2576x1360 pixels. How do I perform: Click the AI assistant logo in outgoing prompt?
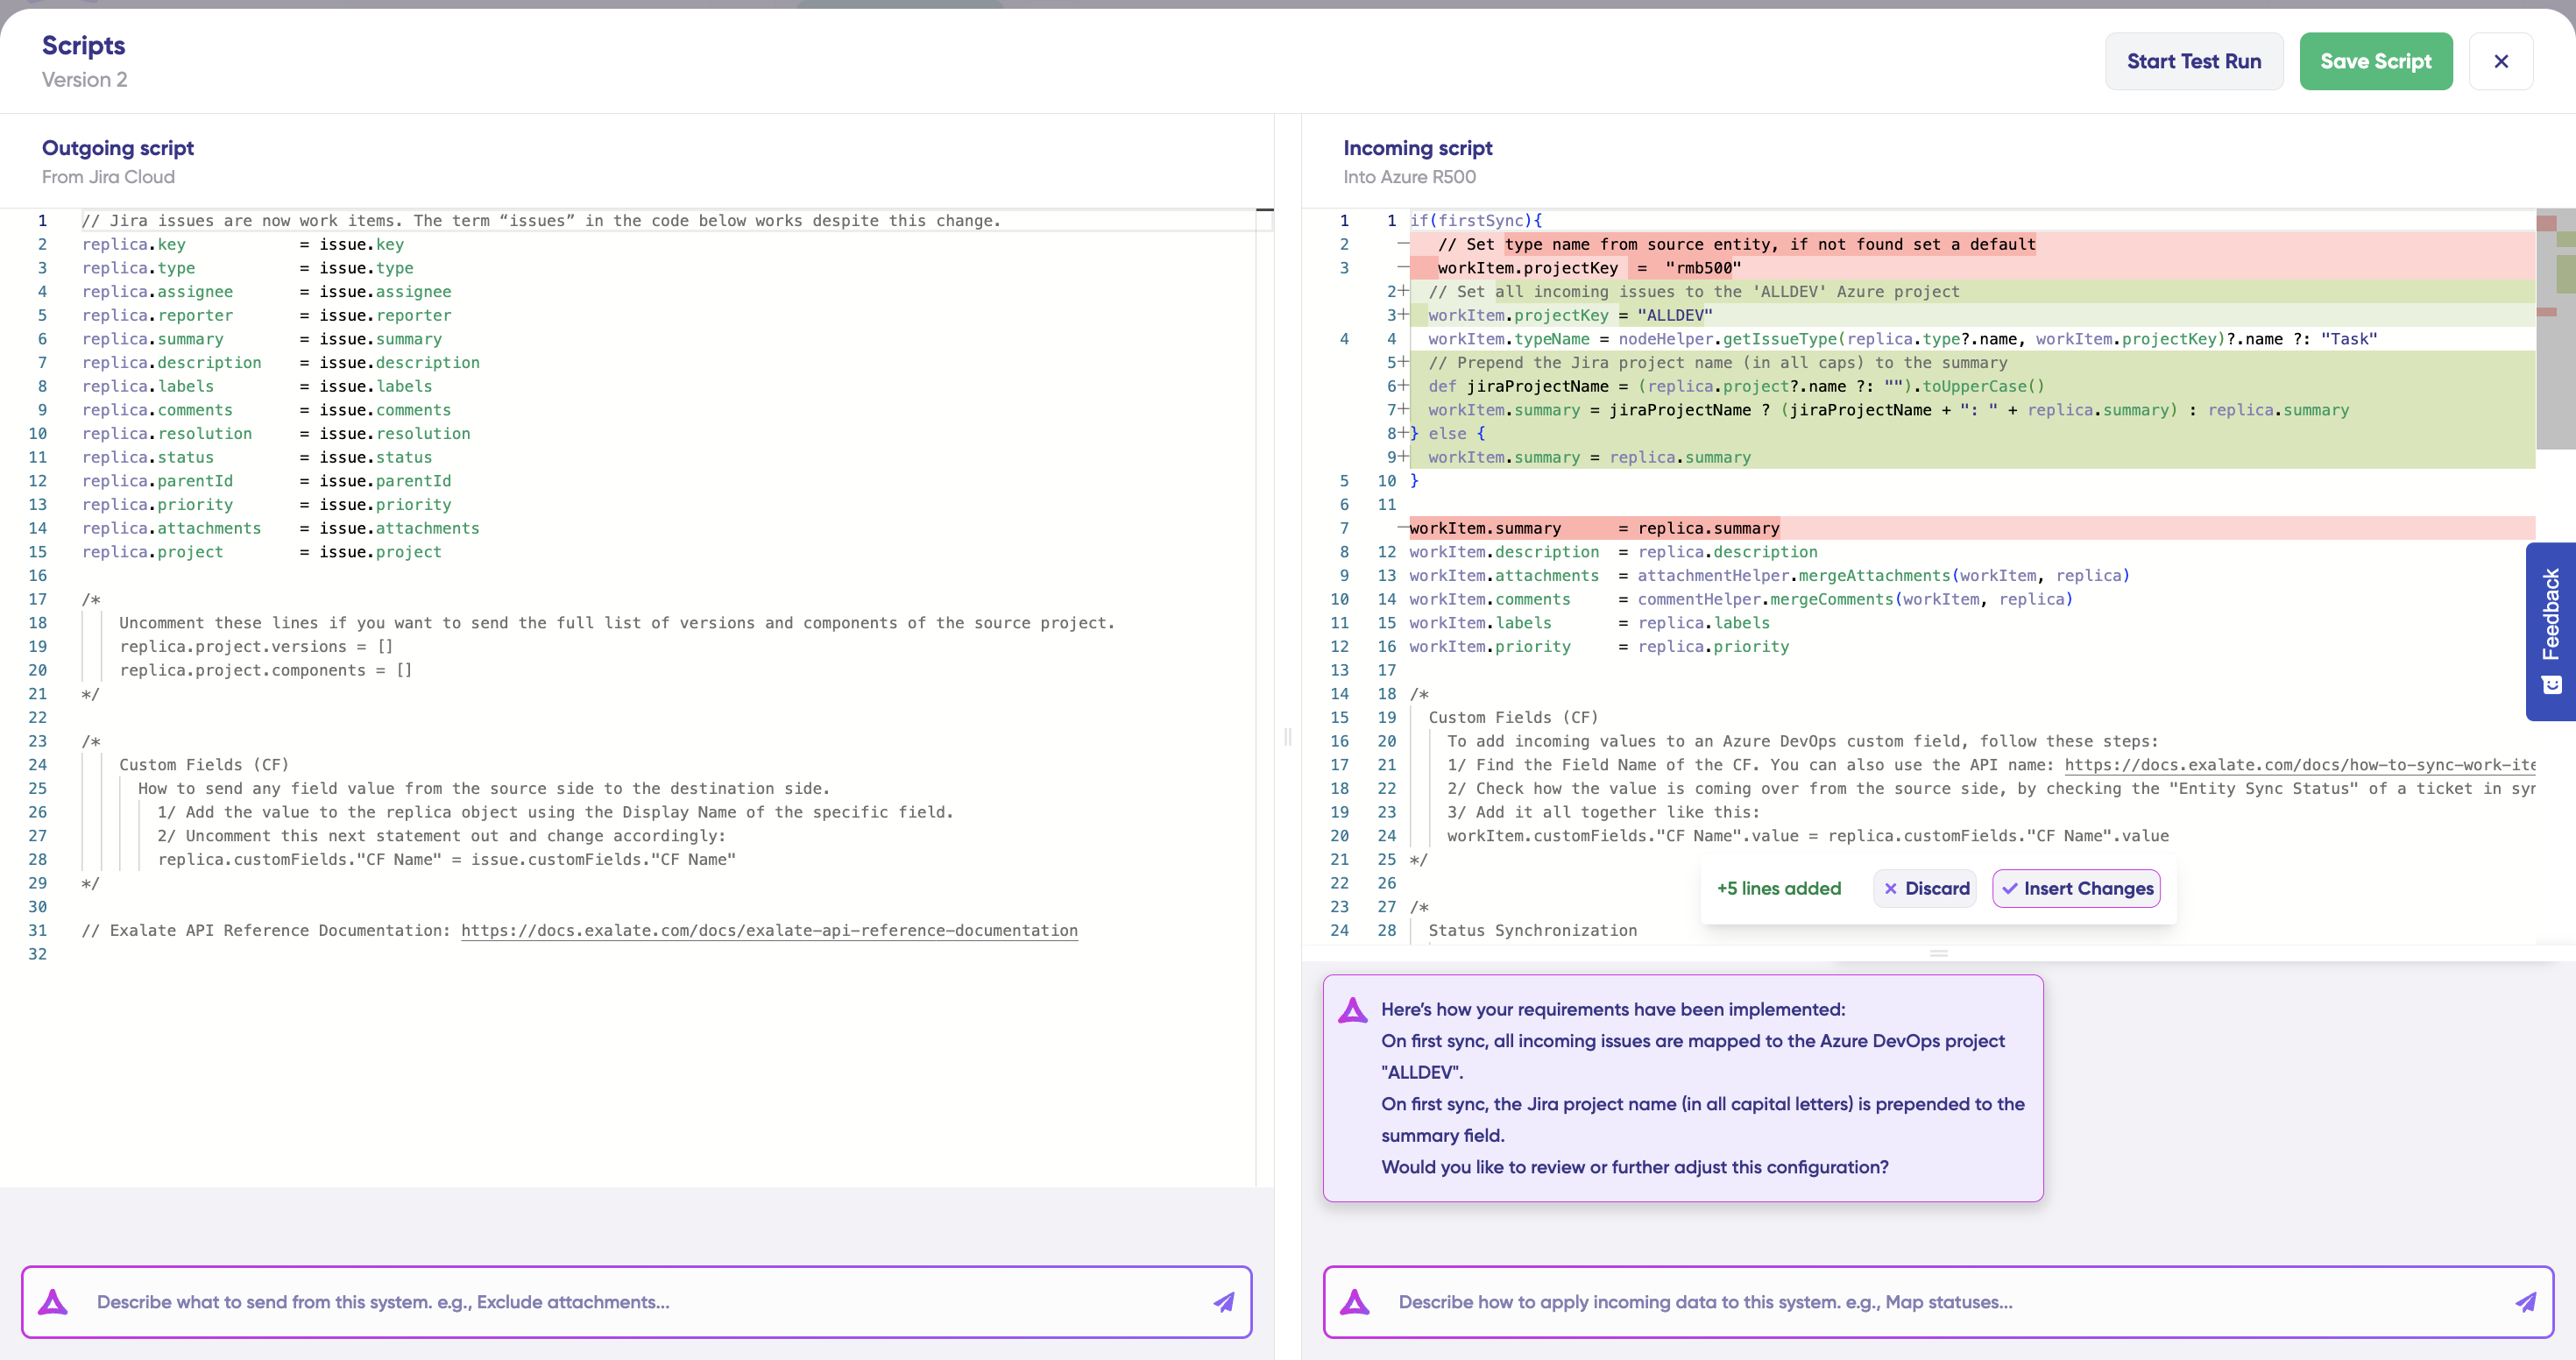(53, 1302)
